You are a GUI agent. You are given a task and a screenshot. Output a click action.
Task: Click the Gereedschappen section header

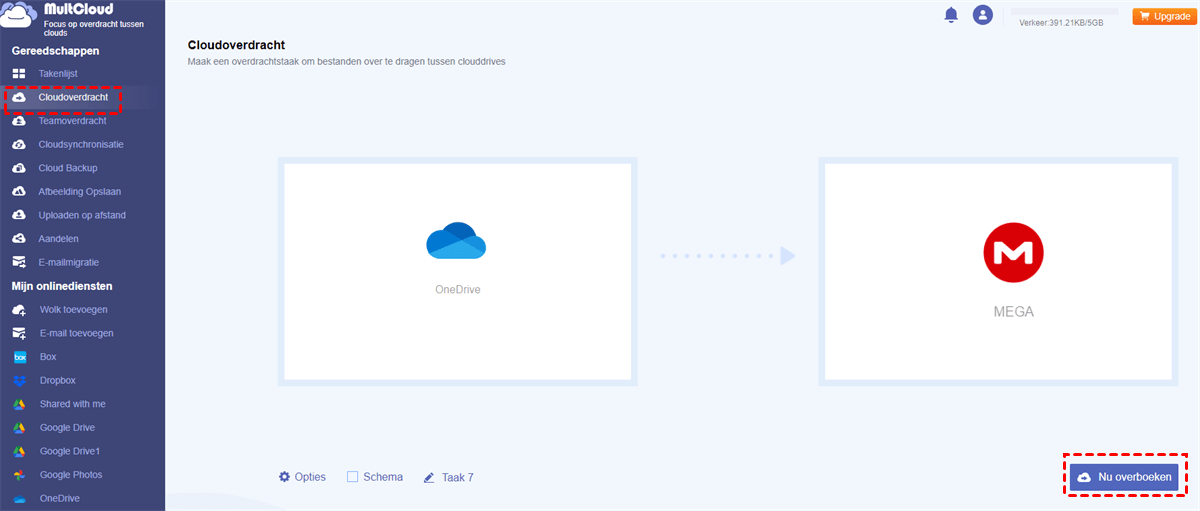(x=55, y=51)
